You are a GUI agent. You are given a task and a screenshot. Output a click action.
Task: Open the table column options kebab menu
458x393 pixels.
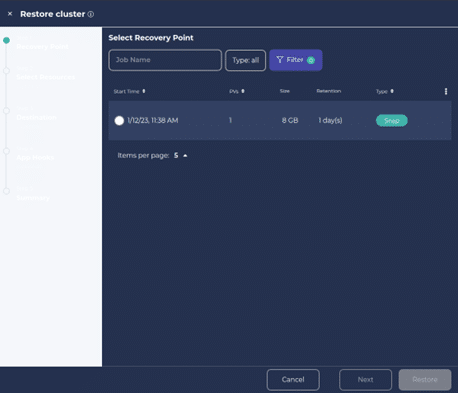pos(446,91)
